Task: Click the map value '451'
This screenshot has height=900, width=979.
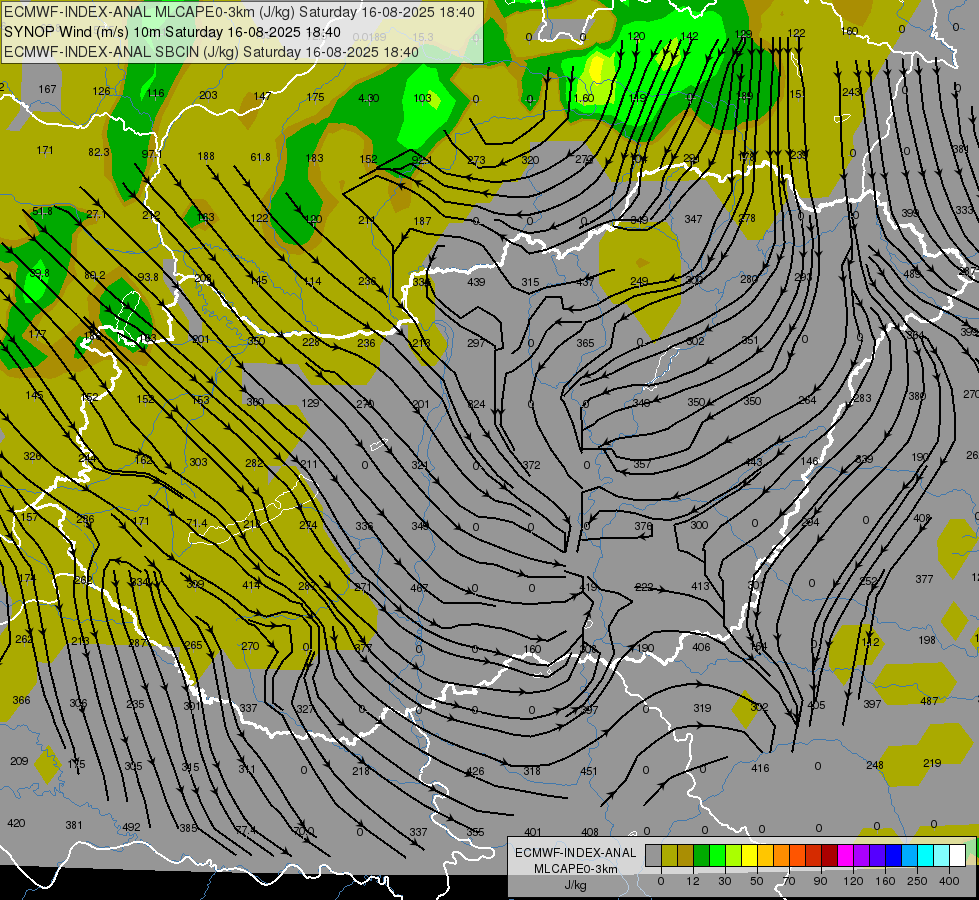Action: [x=589, y=771]
